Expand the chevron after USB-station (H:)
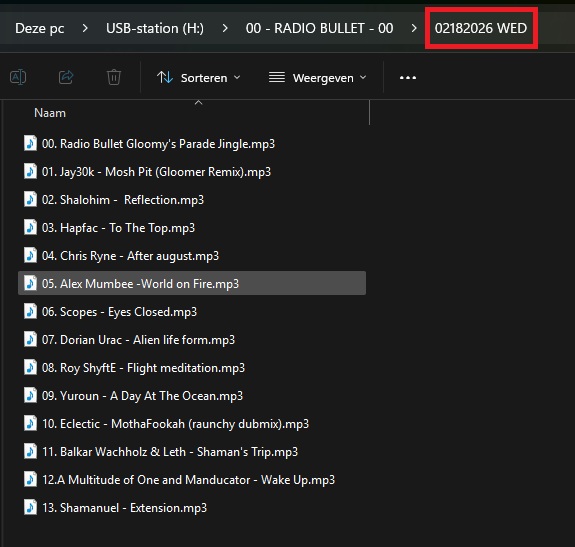This screenshot has width=575, height=547. tap(225, 28)
